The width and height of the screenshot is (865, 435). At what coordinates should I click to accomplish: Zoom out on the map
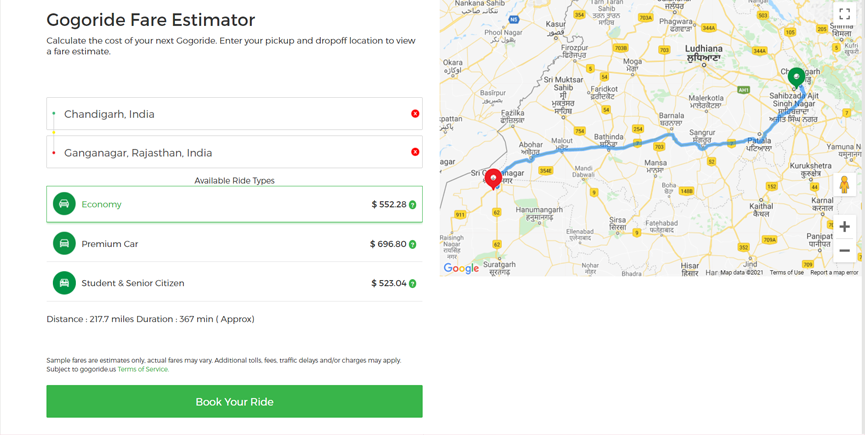(844, 251)
